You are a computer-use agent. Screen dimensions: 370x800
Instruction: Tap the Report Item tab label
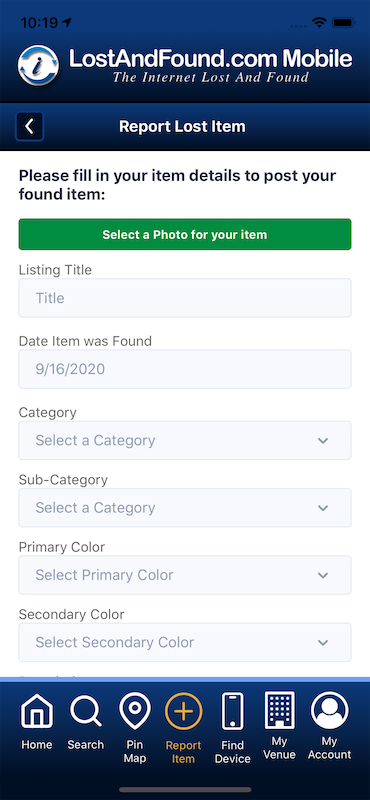tap(184, 752)
